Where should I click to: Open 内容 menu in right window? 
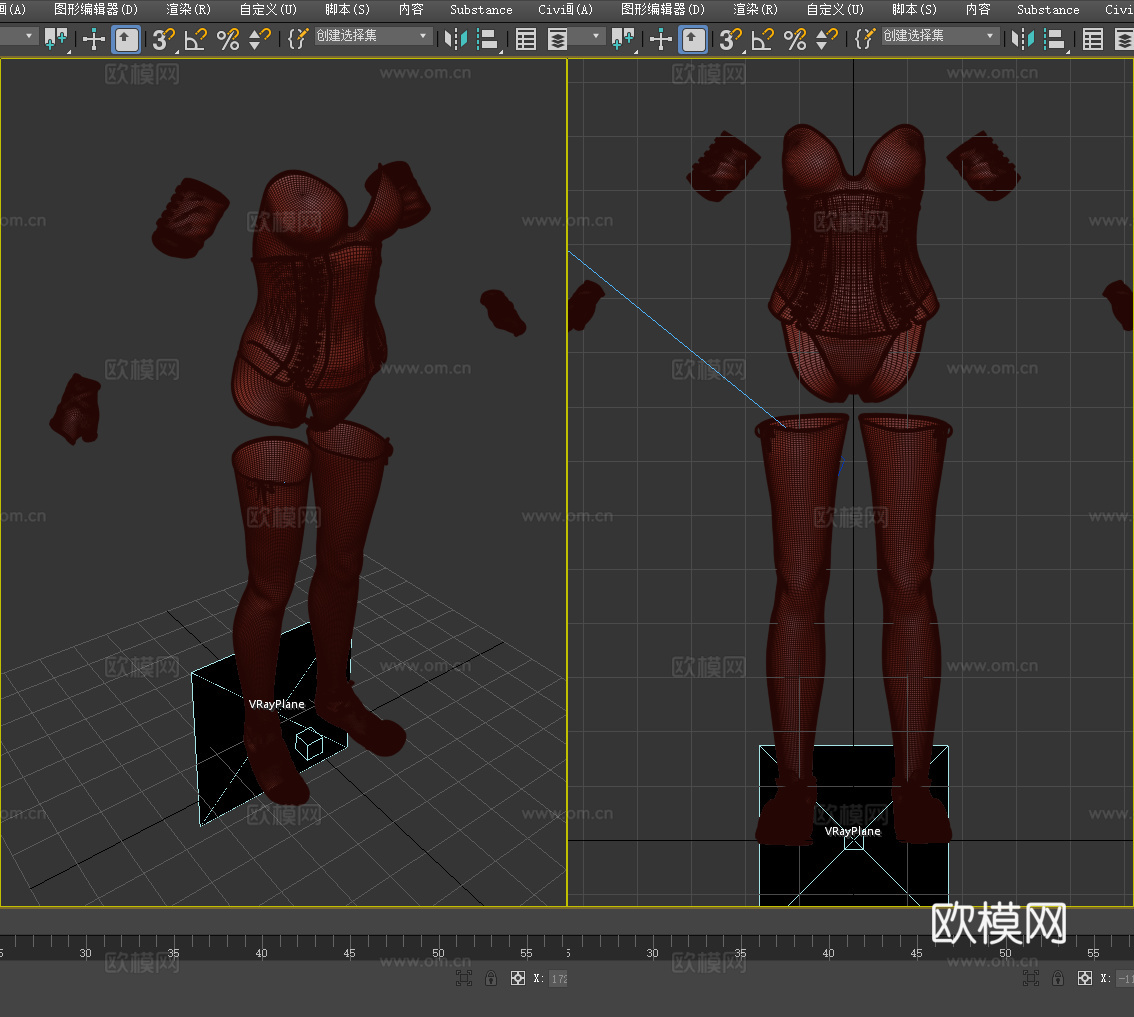[x=978, y=9]
